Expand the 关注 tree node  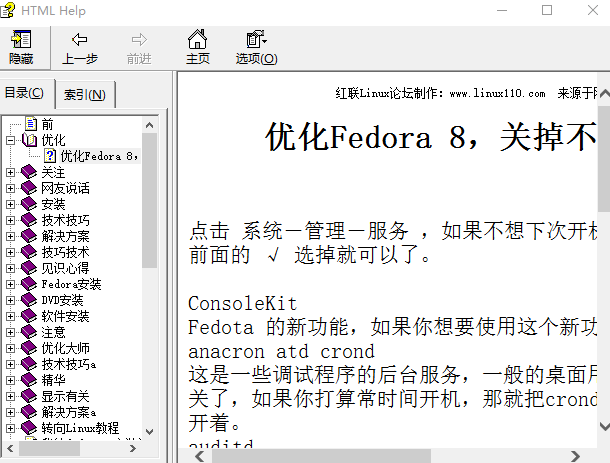pos(11,172)
